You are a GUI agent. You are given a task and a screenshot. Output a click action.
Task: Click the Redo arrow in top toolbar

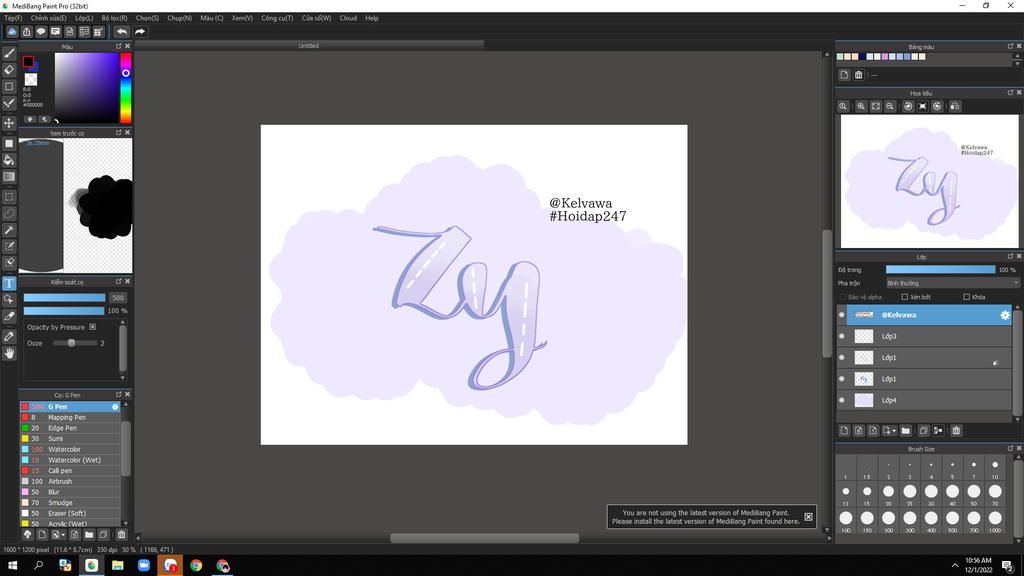pyautogui.click(x=140, y=31)
